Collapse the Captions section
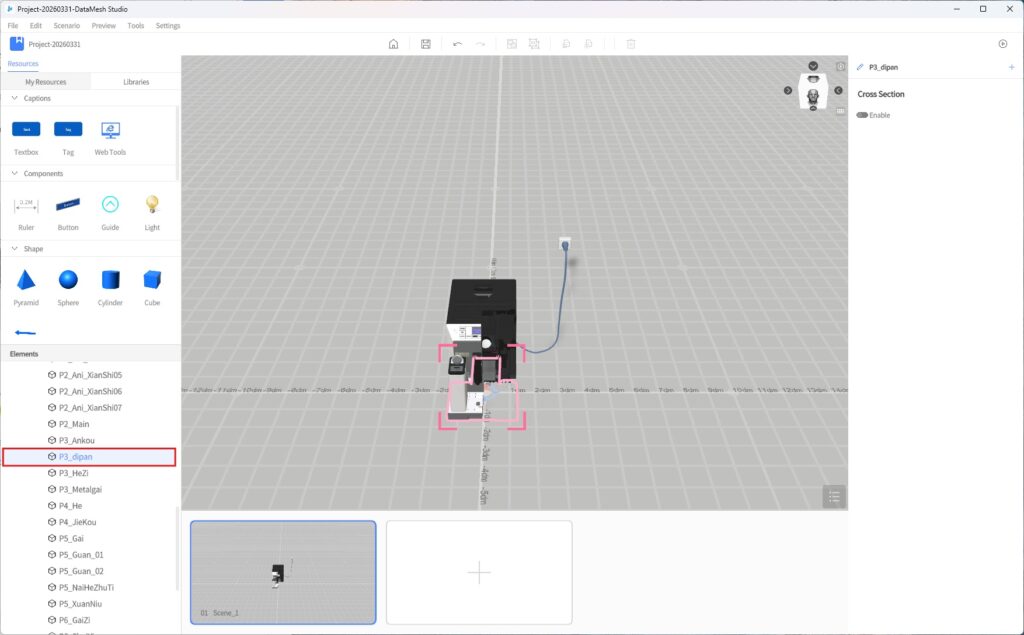 click(14, 99)
